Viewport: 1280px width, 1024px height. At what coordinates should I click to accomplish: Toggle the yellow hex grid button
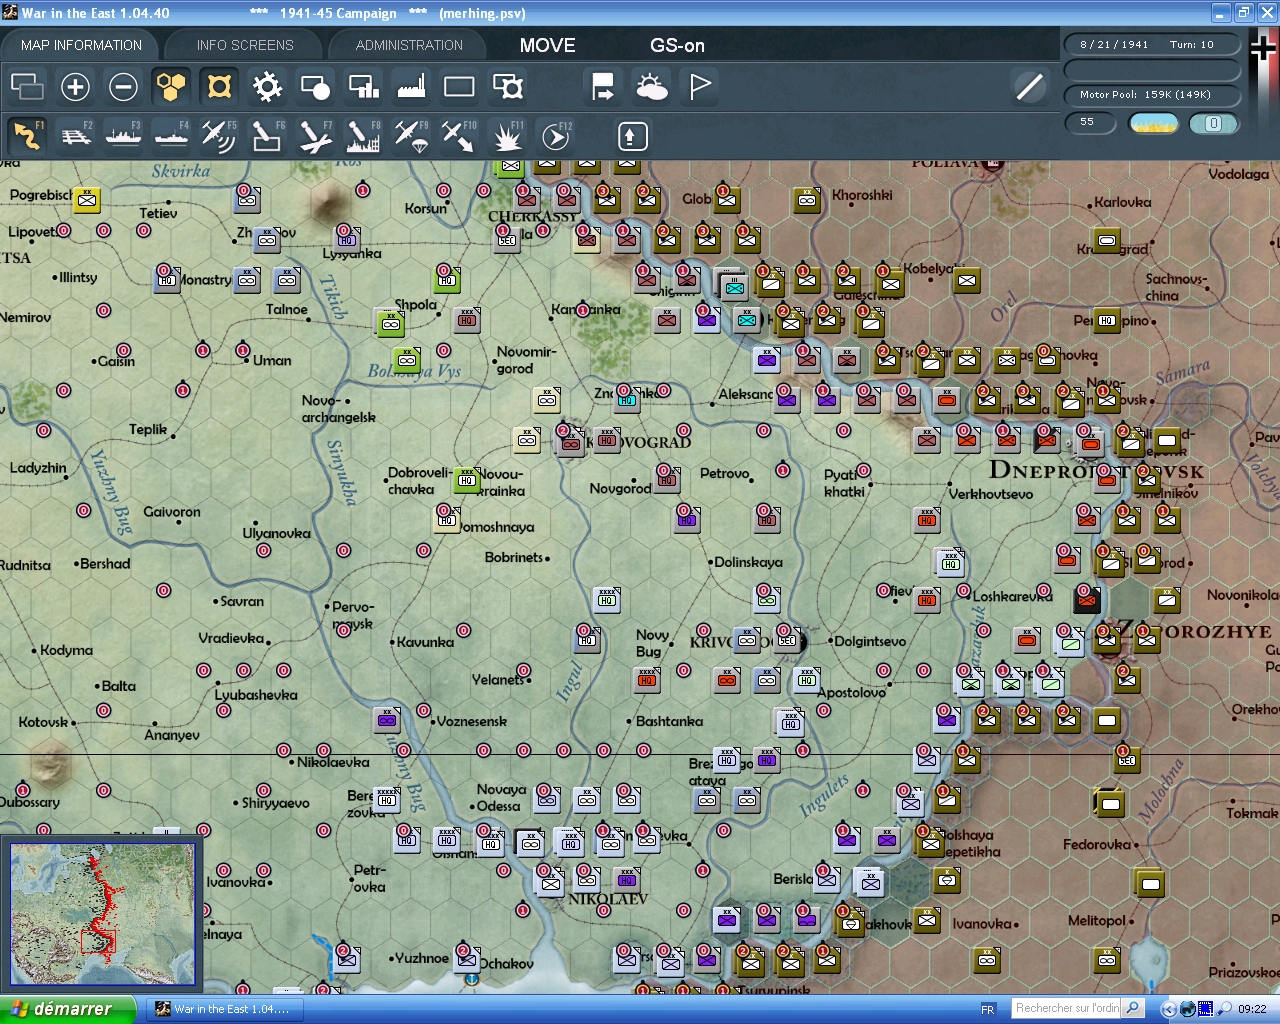171,87
